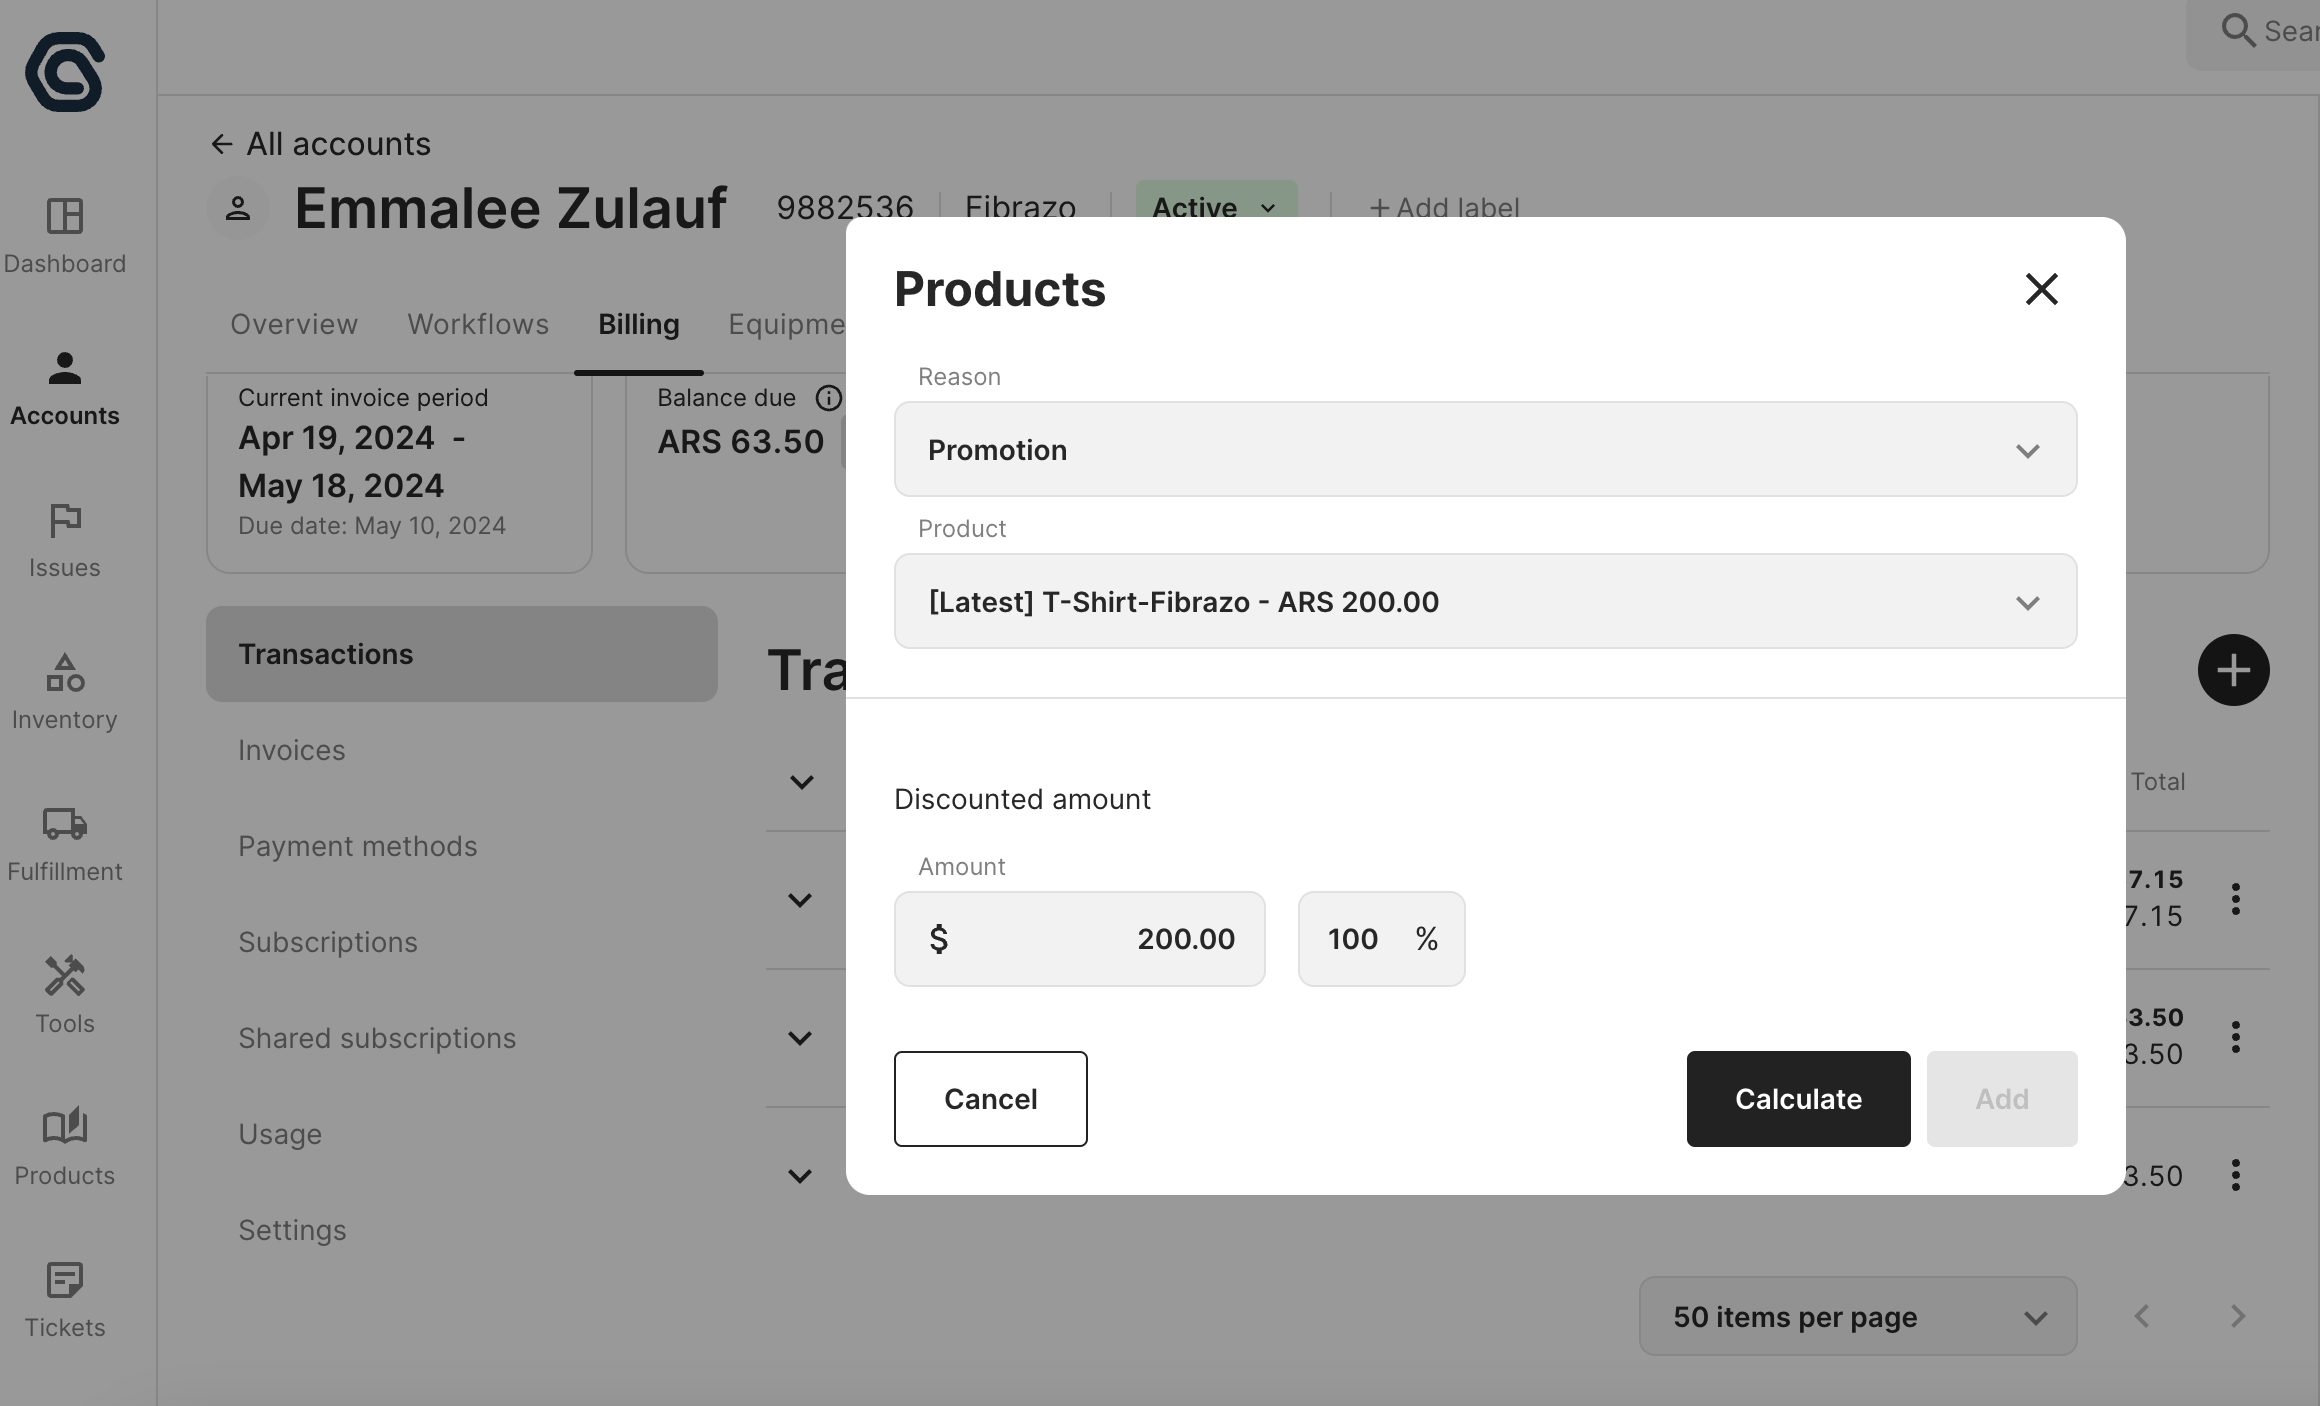This screenshot has height=1406, width=2320.
Task: Open Tickets icon in sidebar
Action: click(x=65, y=1281)
